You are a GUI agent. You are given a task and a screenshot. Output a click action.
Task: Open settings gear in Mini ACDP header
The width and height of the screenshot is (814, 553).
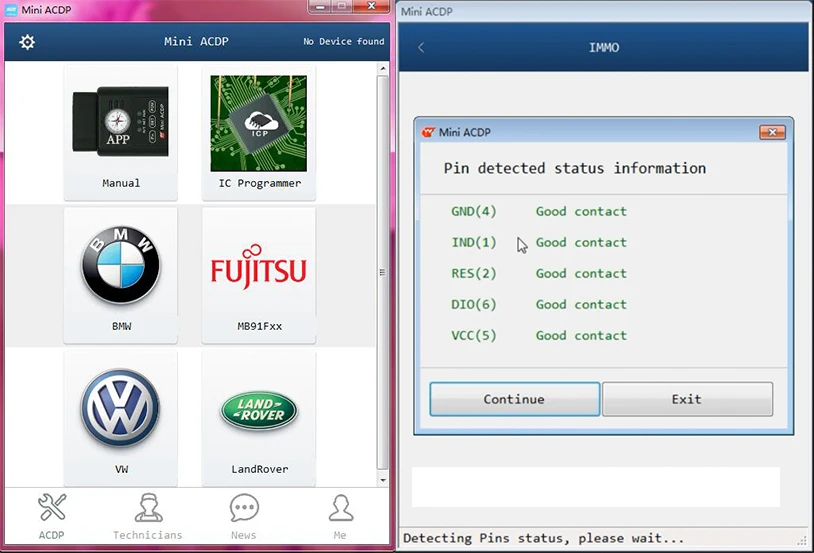click(27, 42)
